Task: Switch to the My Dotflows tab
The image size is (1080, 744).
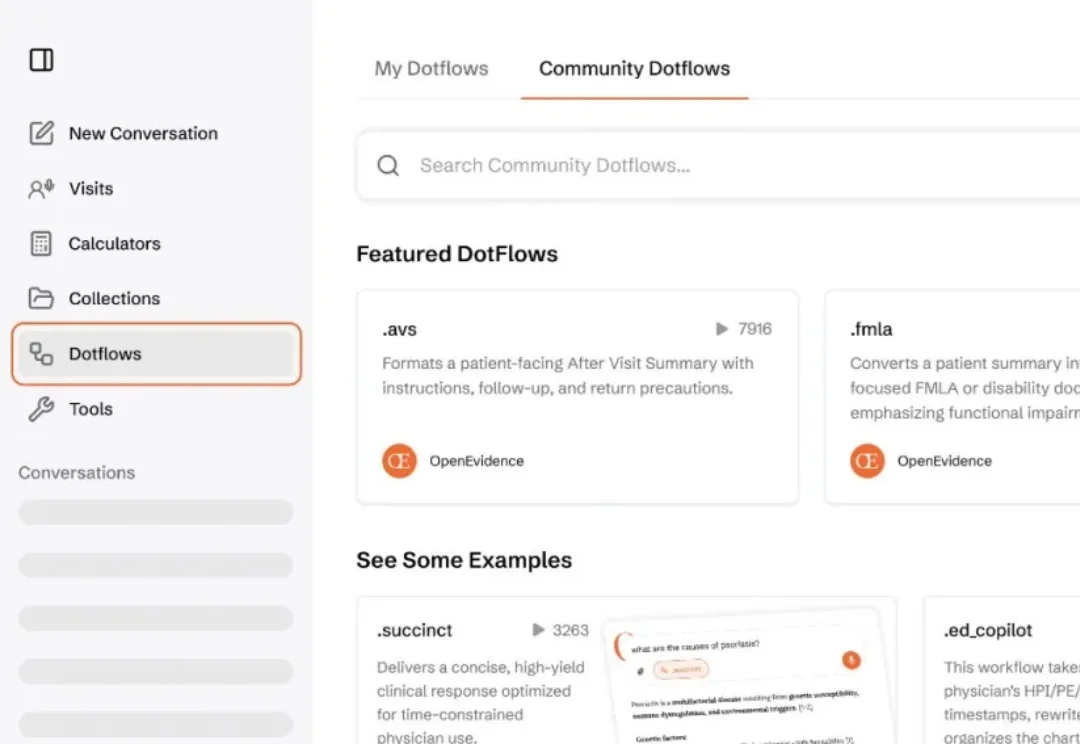Action: tap(431, 69)
